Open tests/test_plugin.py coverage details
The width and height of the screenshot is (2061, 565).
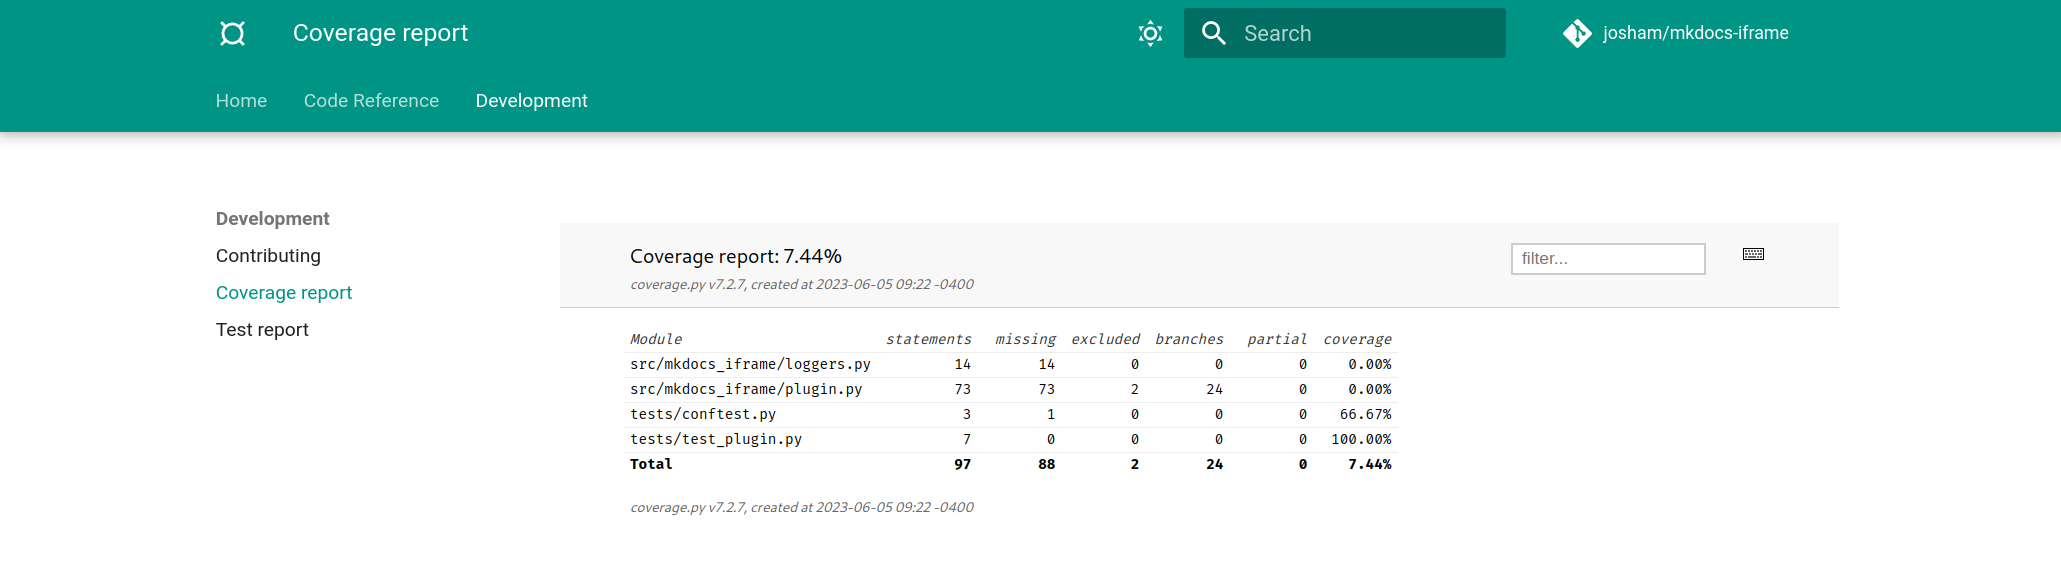716,440
